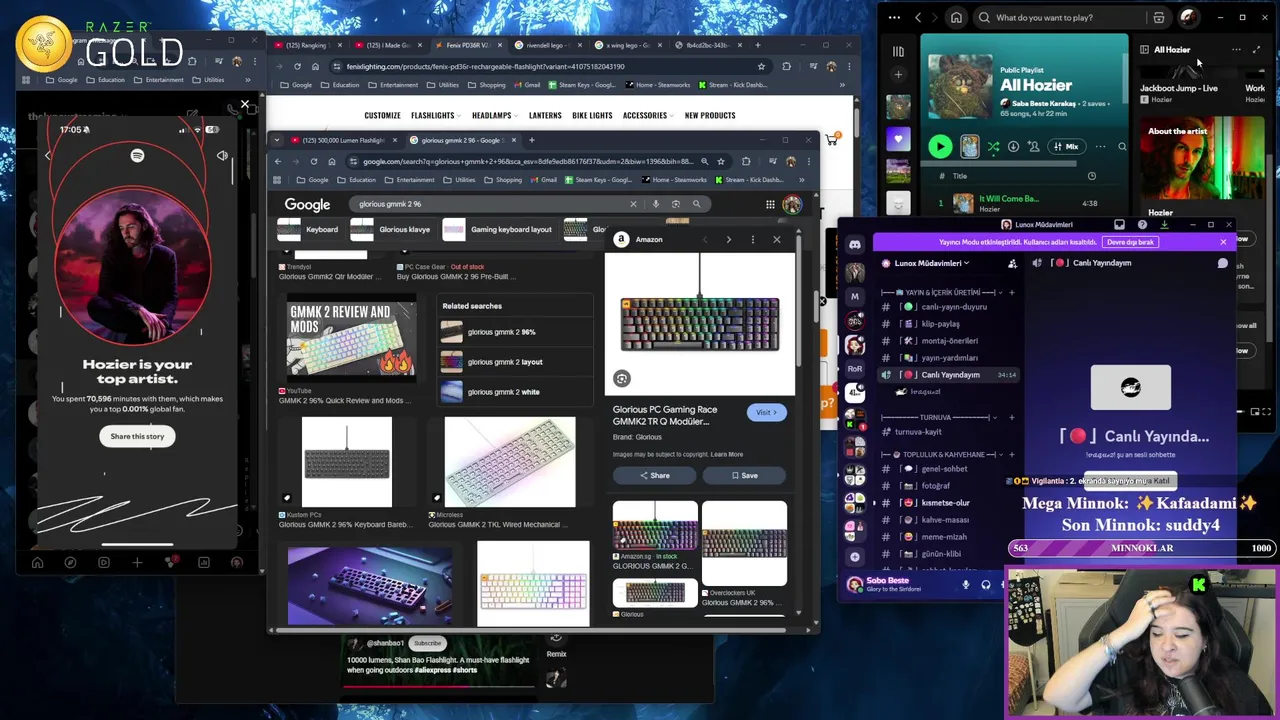Open the RoR server in the Discord sidebar
The image size is (1280, 720).
tap(855, 368)
